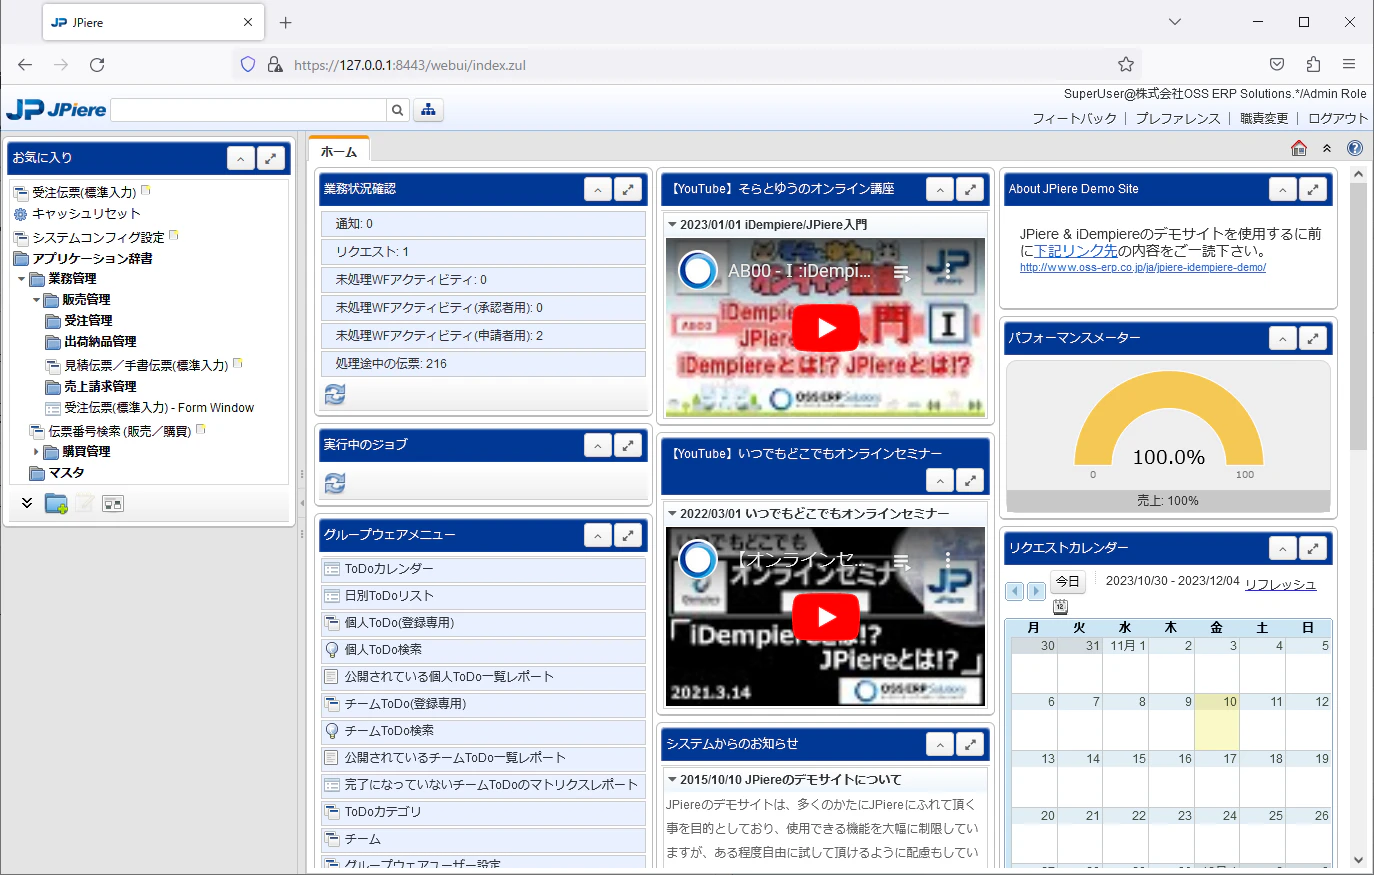
Task: Click the browser reload button
Action: pos(97,65)
